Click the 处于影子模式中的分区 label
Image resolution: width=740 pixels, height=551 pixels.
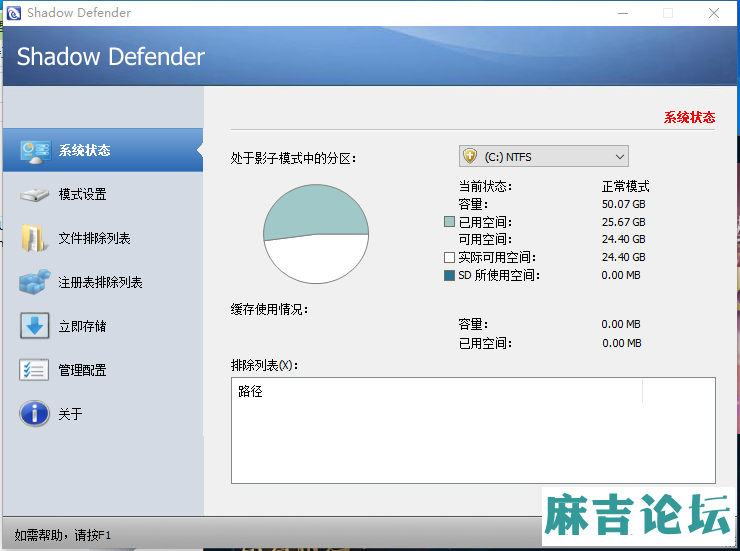[x=293, y=158]
